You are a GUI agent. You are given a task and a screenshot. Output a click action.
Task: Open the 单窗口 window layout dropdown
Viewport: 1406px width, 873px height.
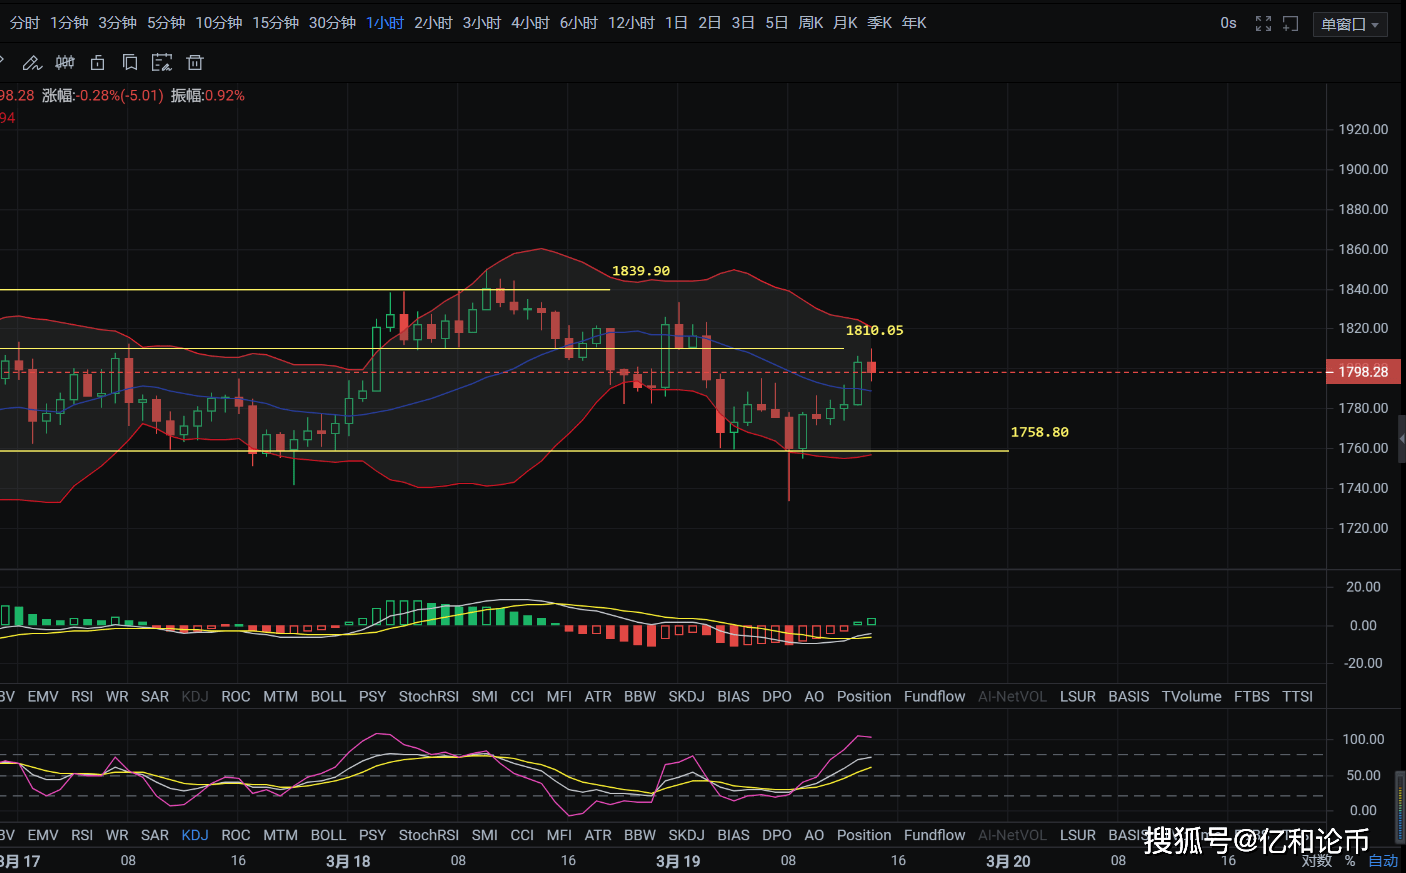[1350, 24]
